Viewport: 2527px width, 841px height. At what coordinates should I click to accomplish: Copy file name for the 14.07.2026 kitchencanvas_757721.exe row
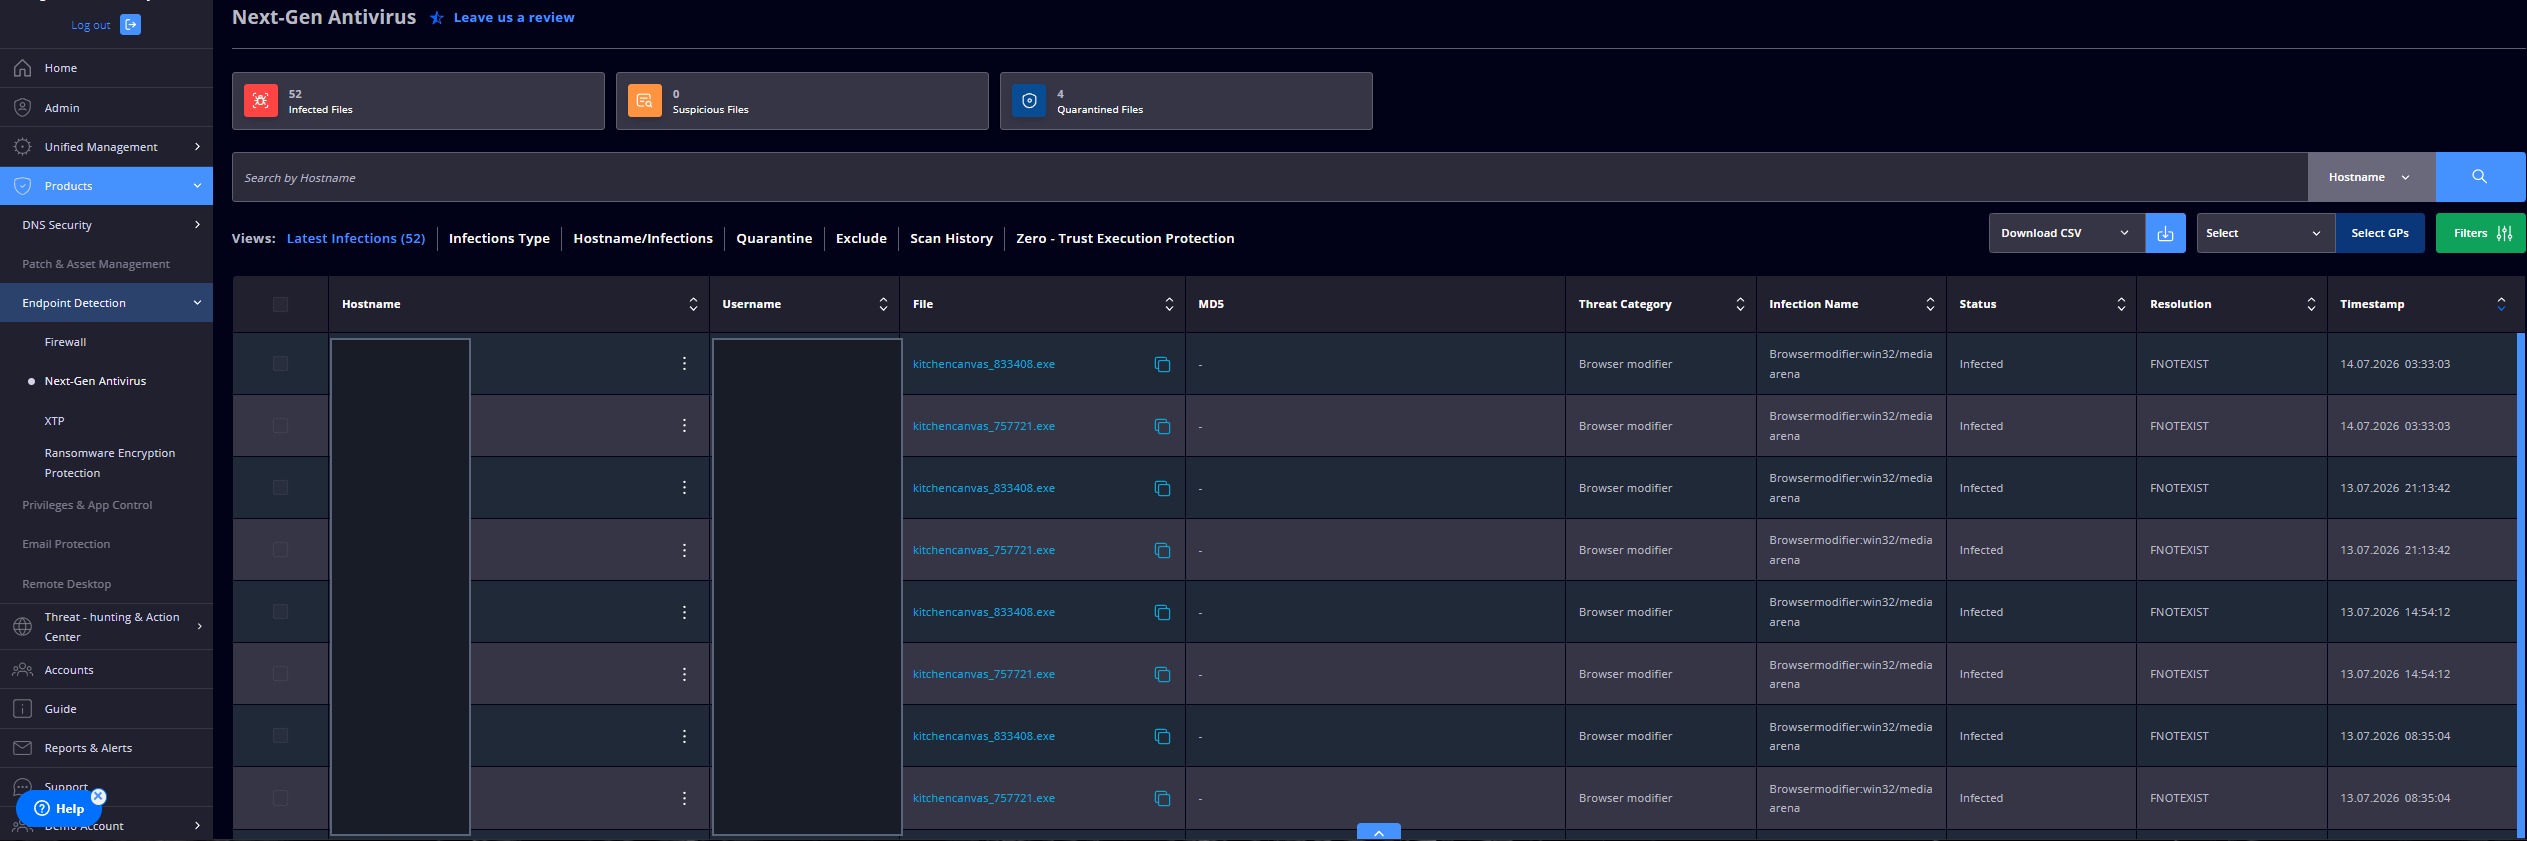click(x=1162, y=426)
